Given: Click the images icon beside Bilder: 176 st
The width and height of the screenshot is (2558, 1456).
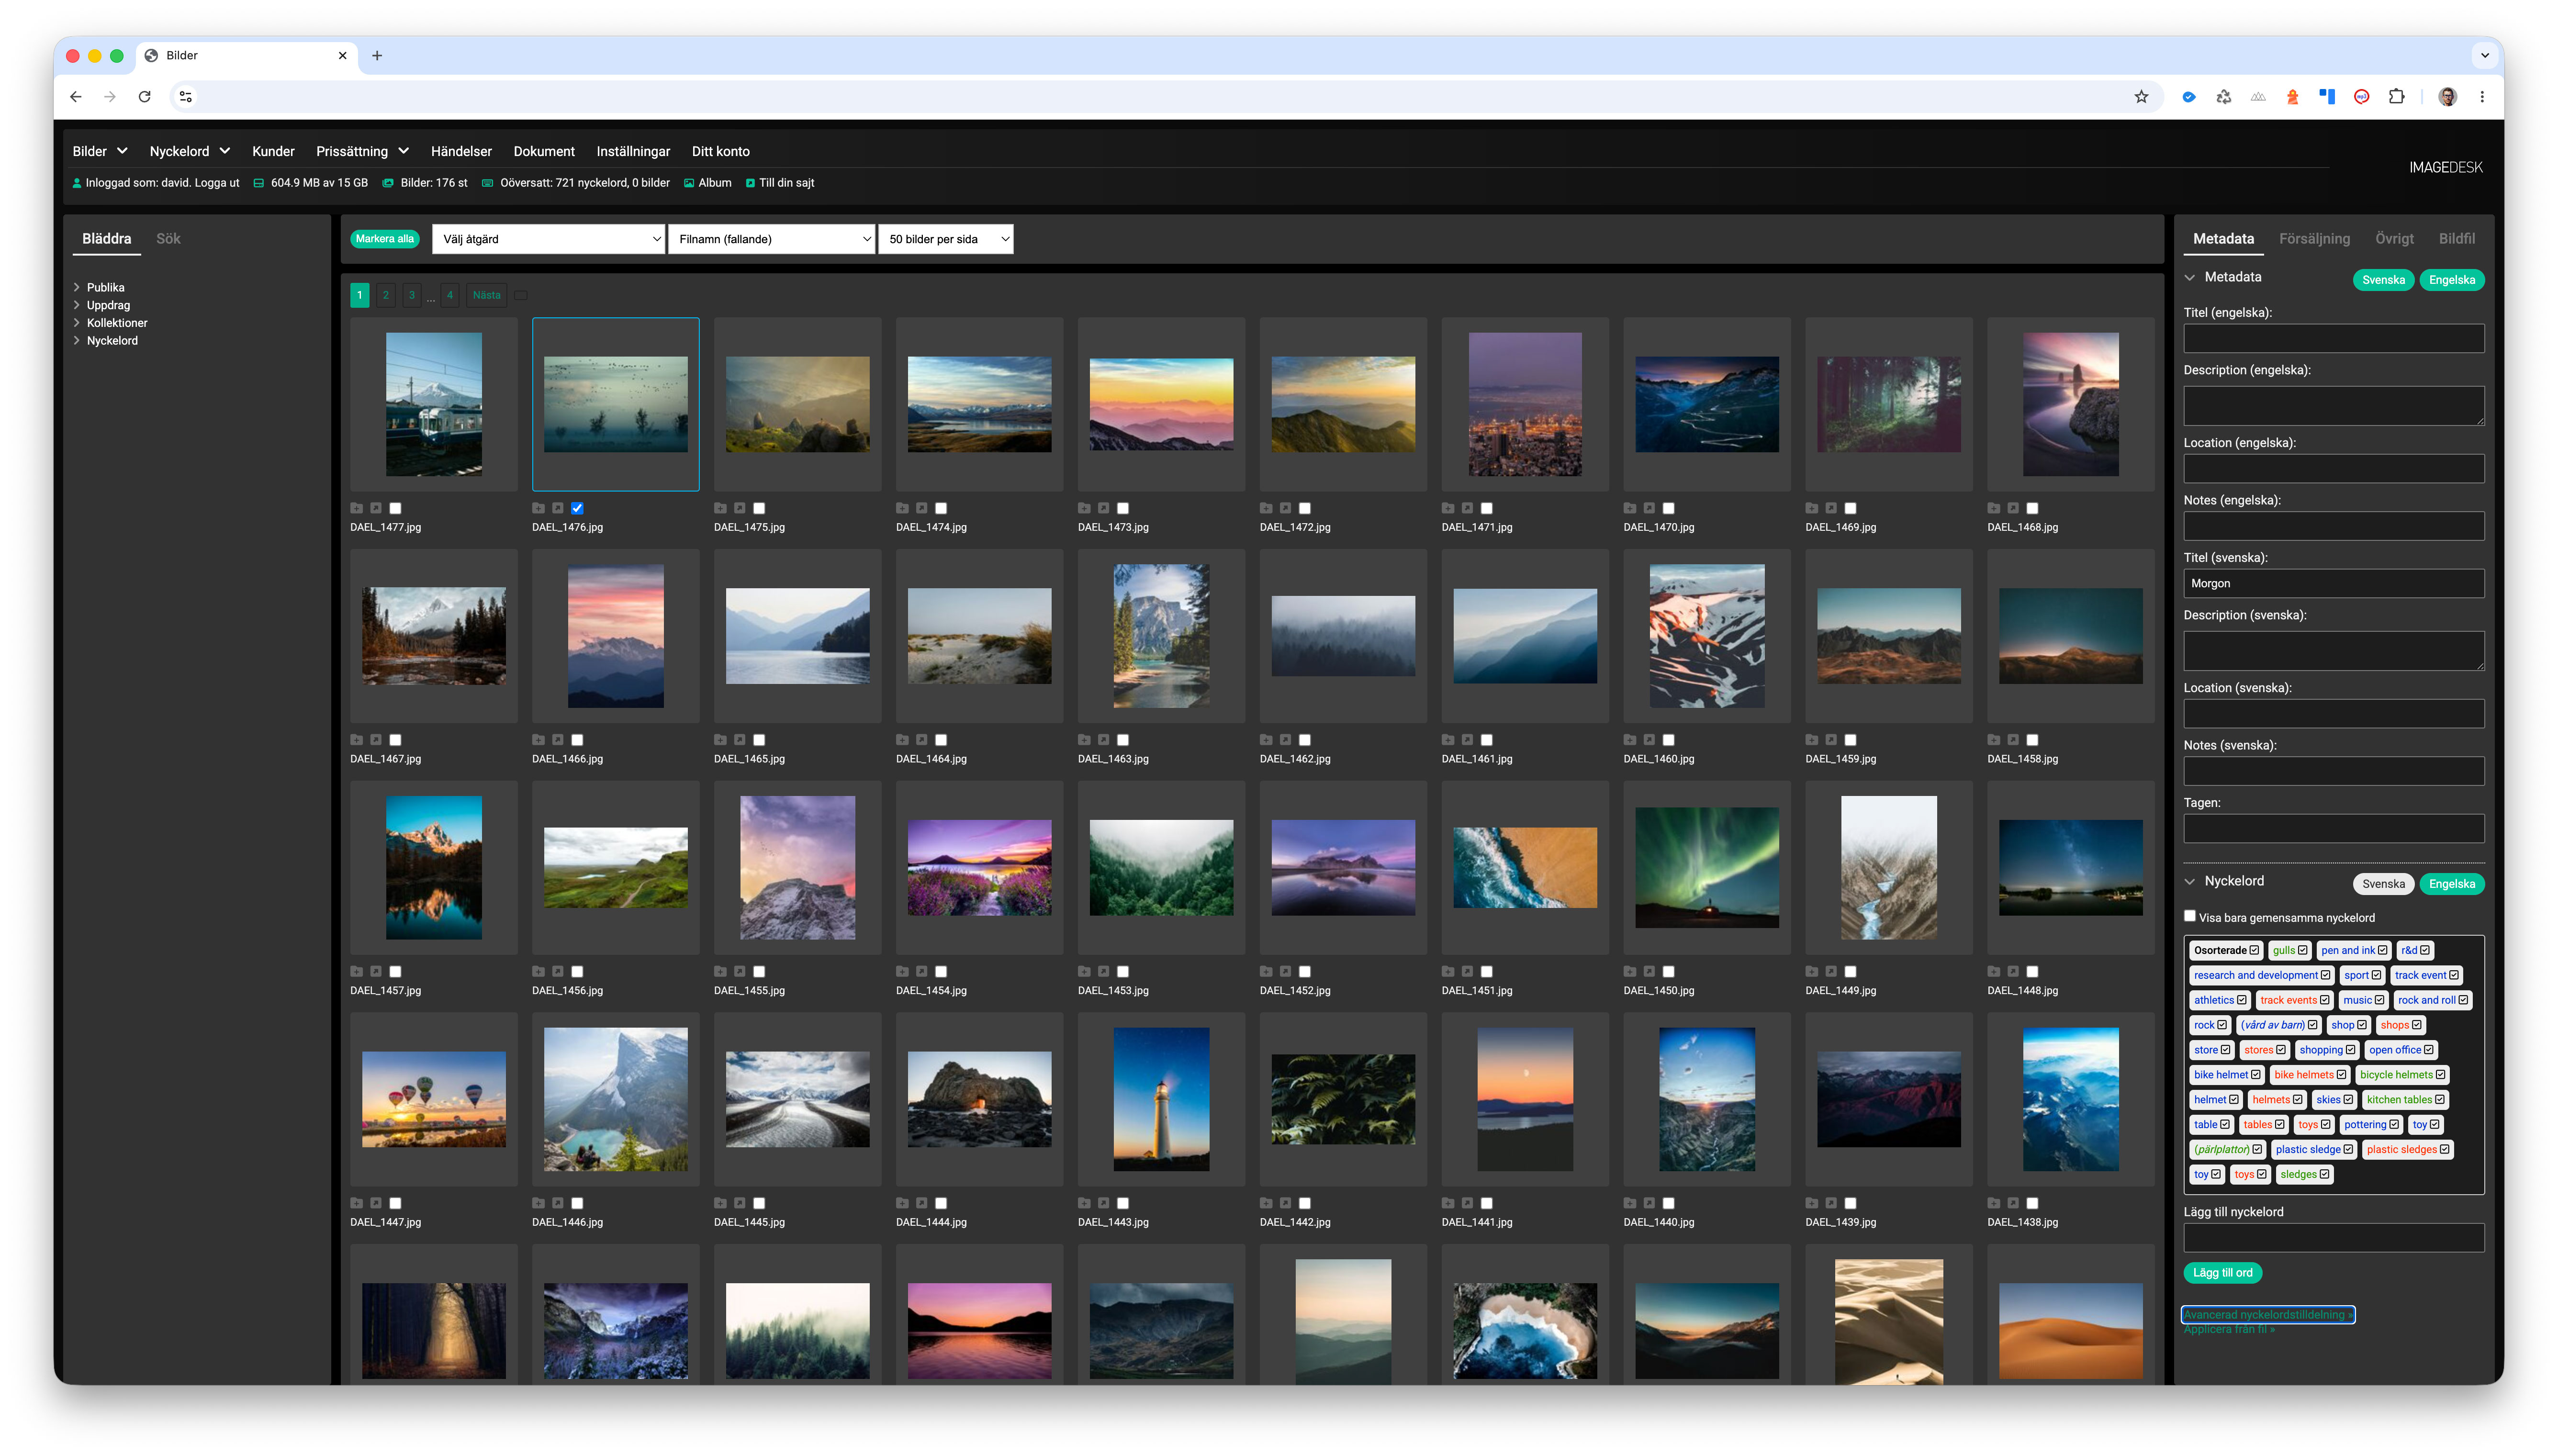Looking at the screenshot, I should 388,183.
